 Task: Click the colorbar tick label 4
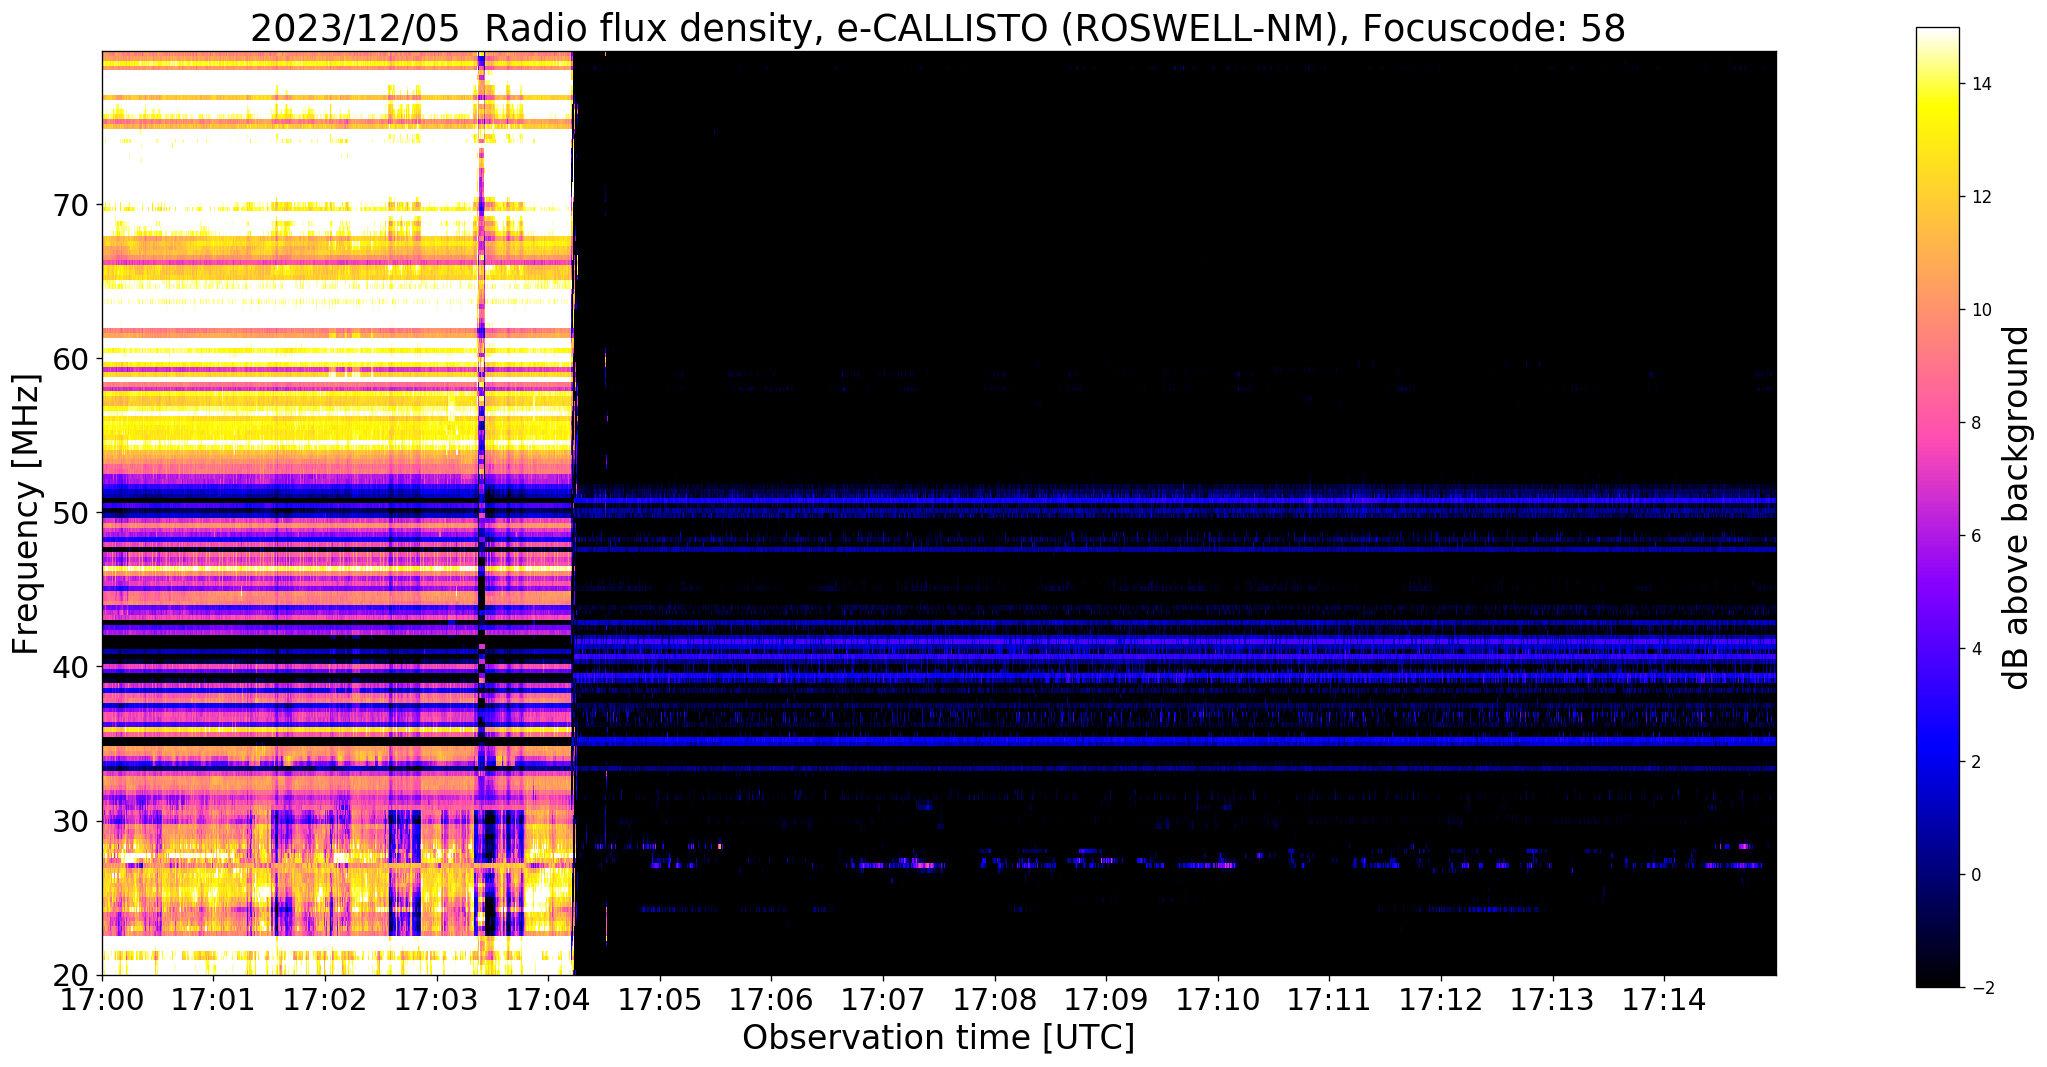point(1976,649)
